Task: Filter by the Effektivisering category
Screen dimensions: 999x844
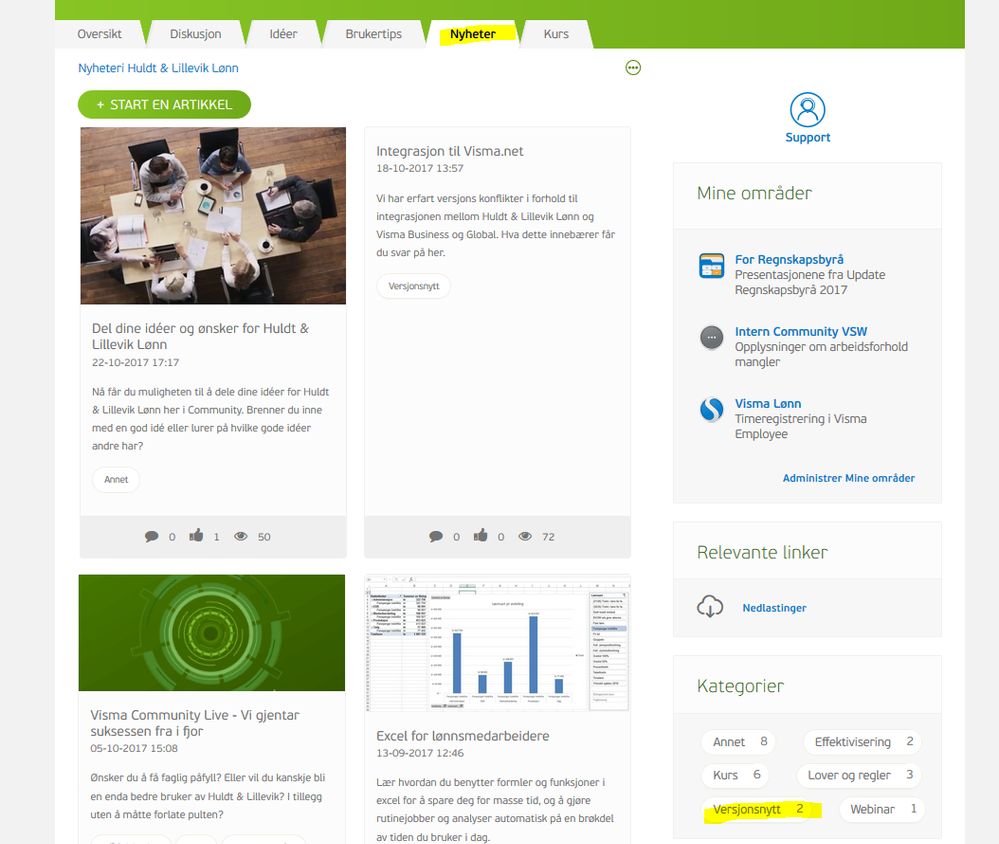Action: pos(863,741)
